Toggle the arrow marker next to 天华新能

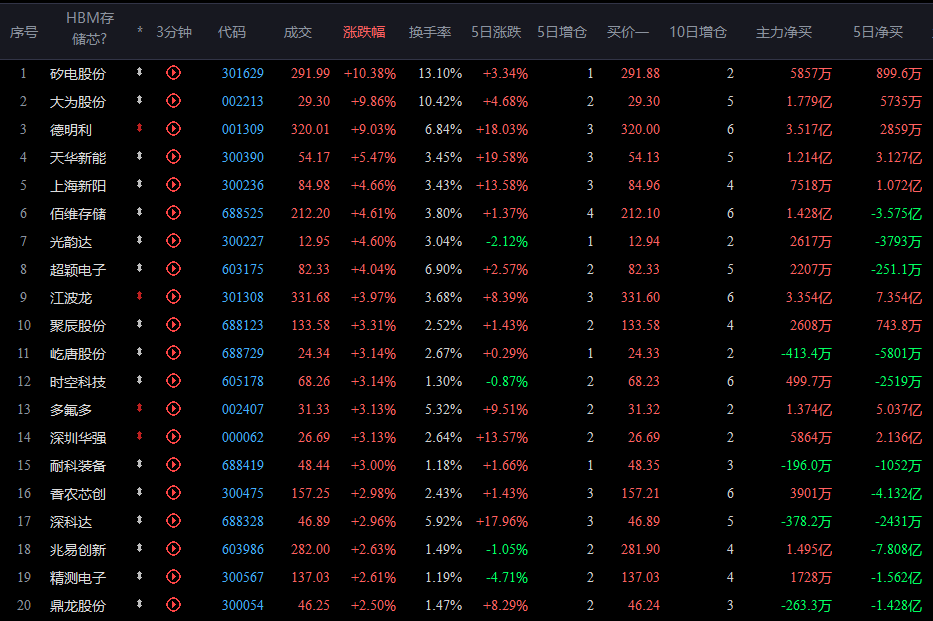point(140,157)
